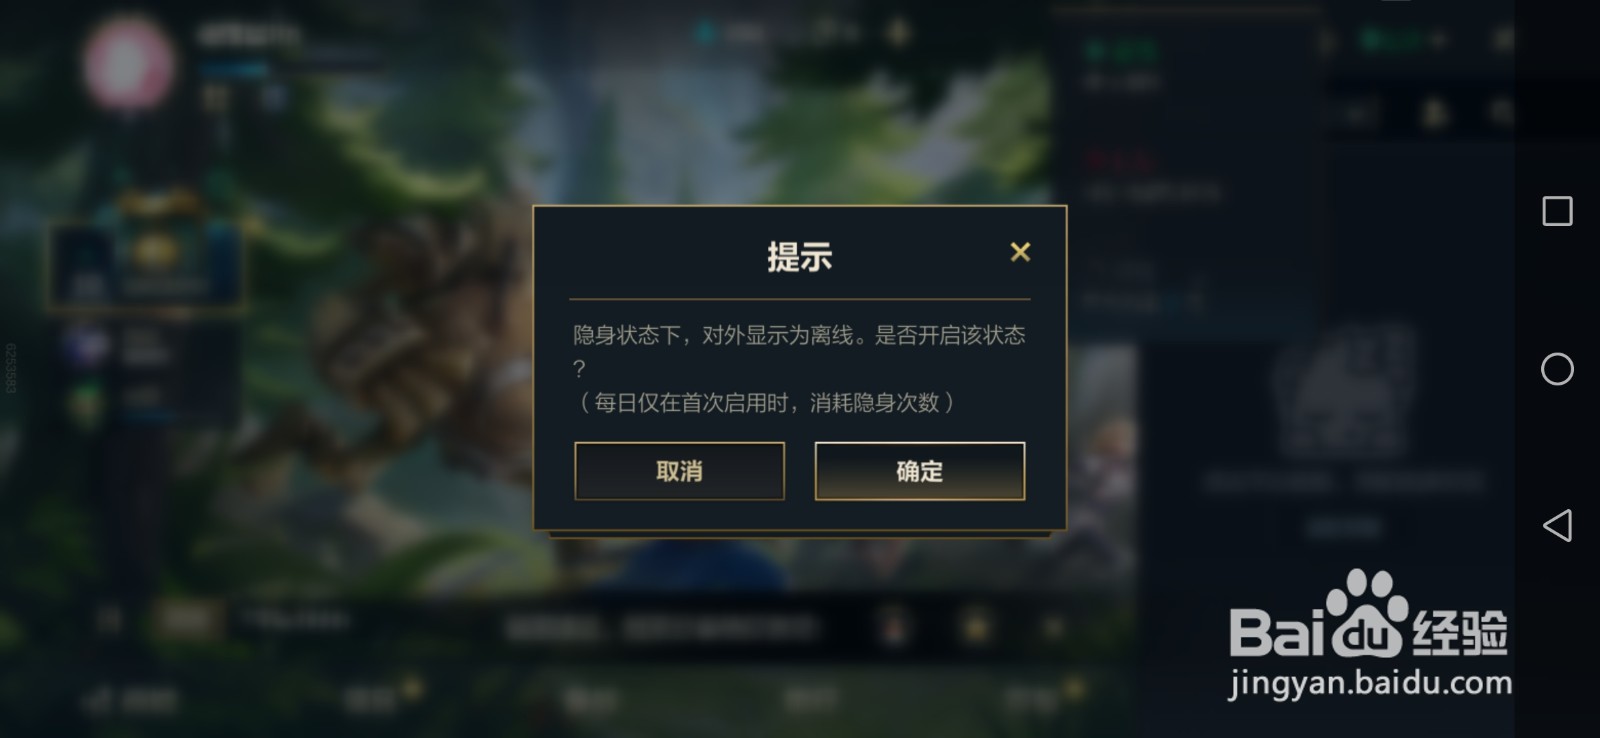Confirm invisible mode with 确定 button
Viewport: 1600px width, 738px height.
click(x=920, y=471)
